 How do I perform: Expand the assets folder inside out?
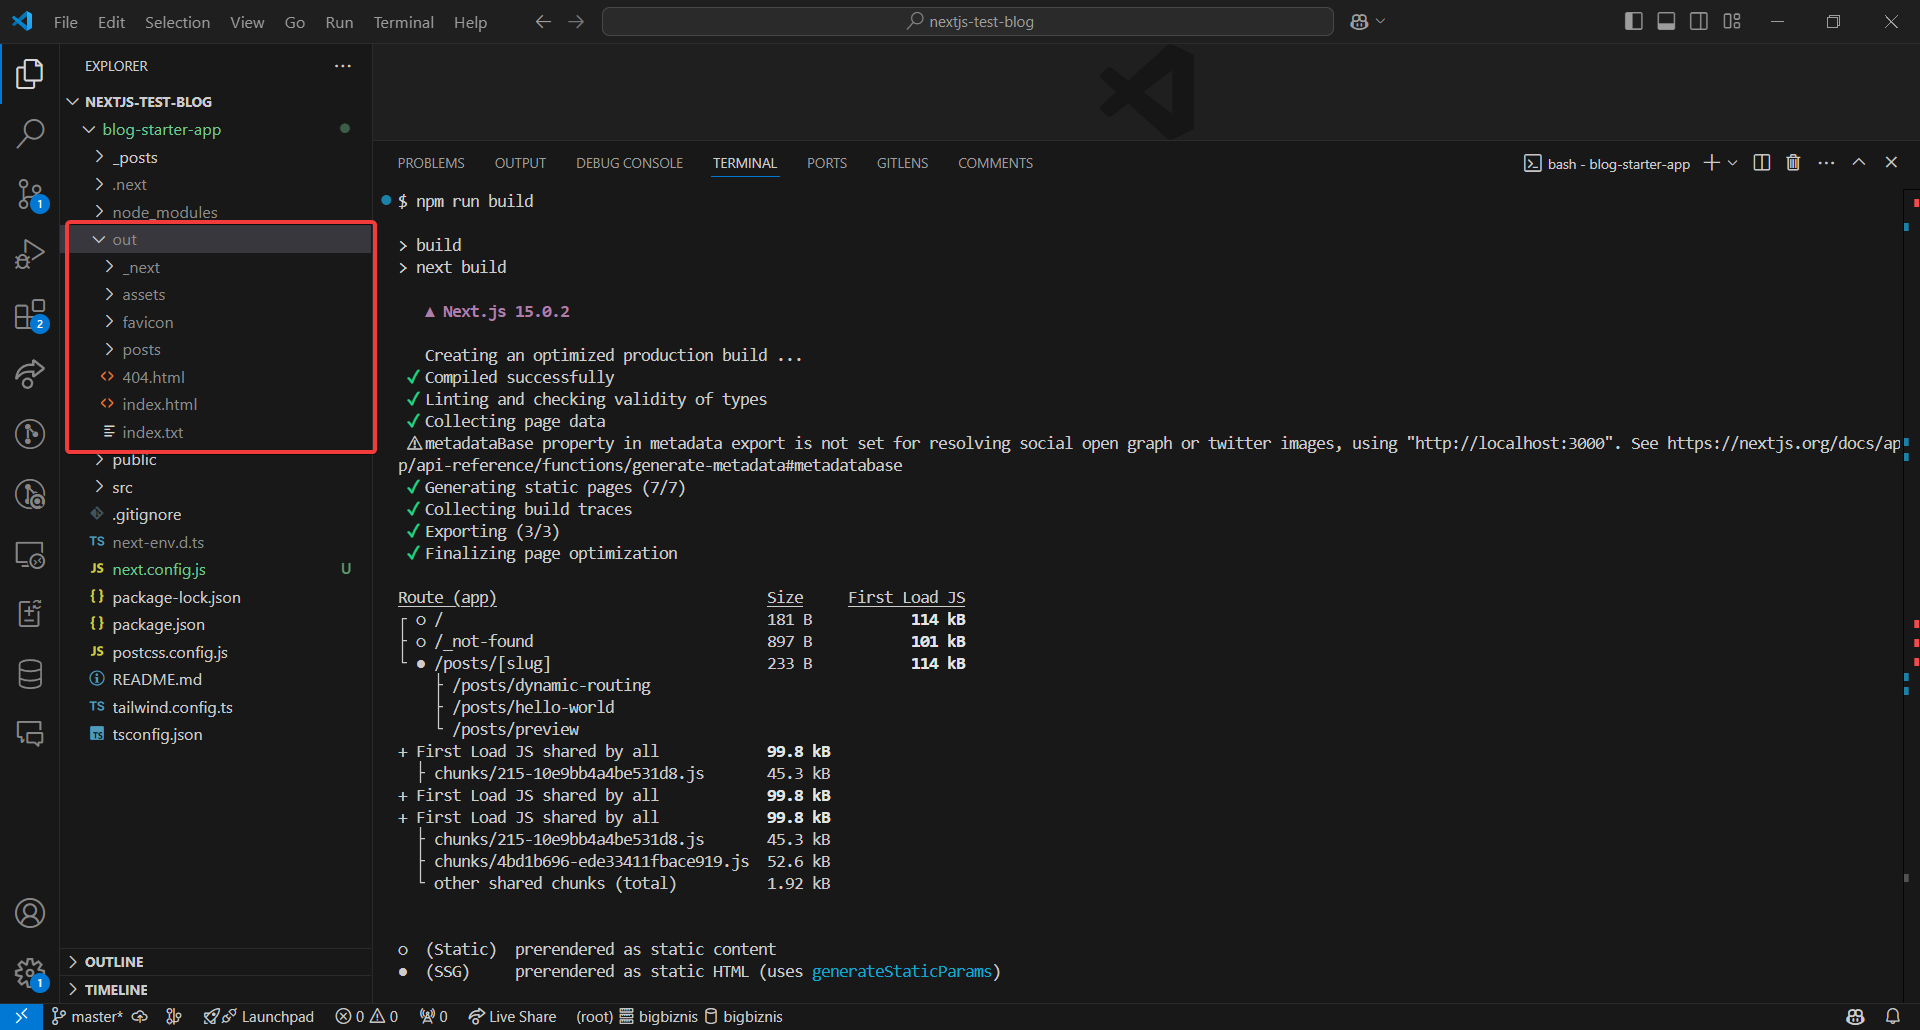[143, 295]
